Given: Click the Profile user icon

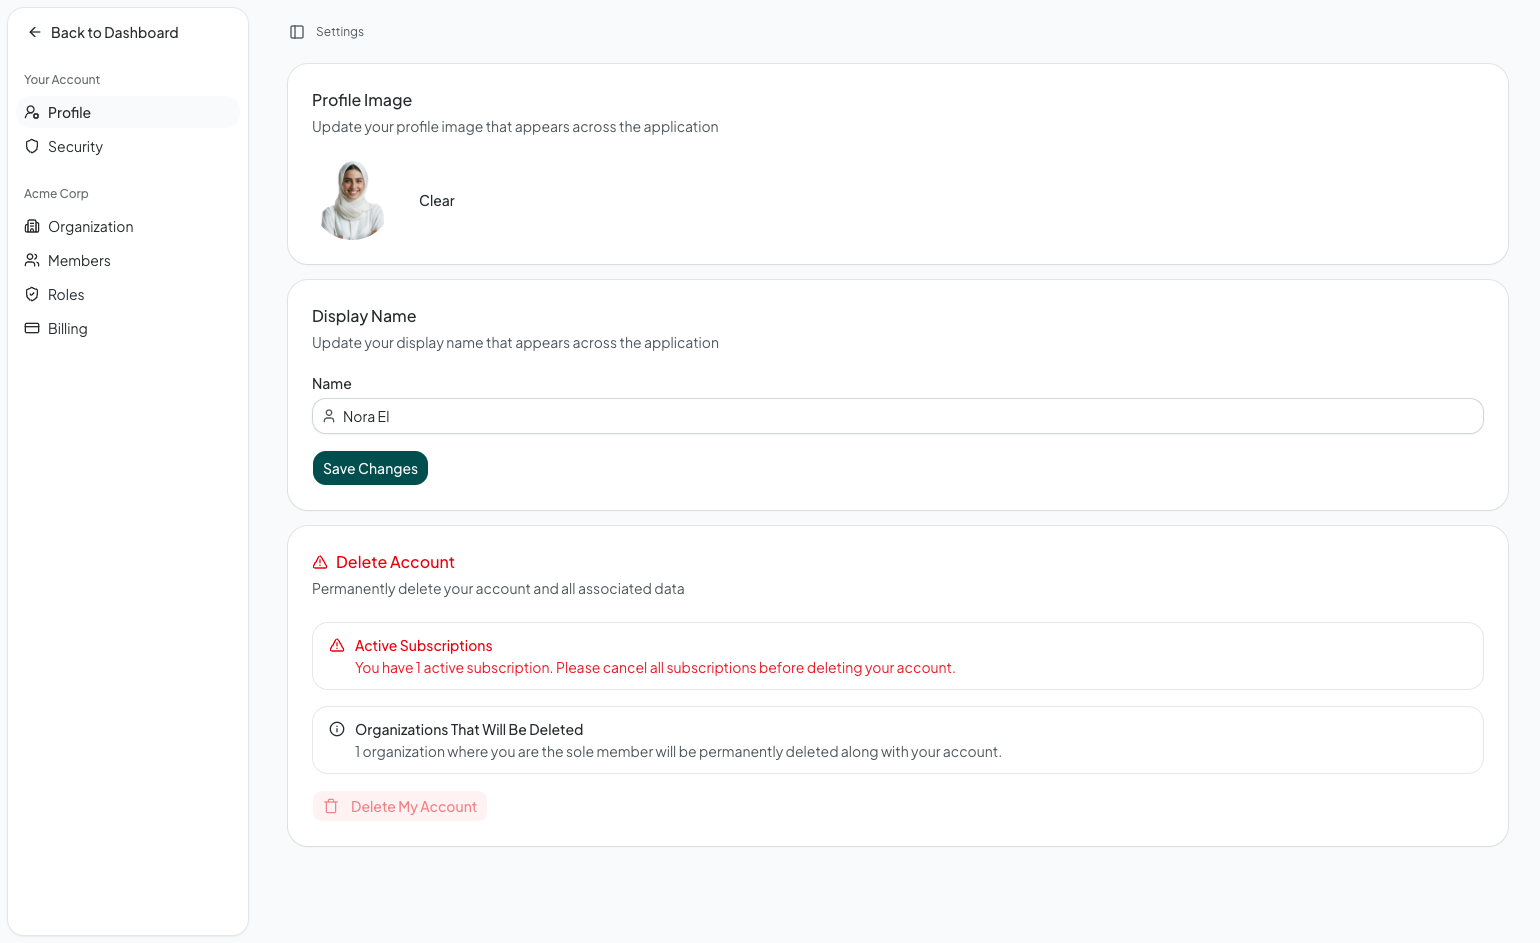Looking at the screenshot, I should (x=32, y=113).
